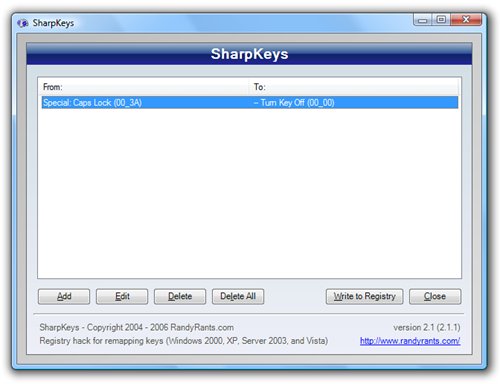Screen dimensions: 500x384
Task: Sort by the To: column header
Action: coord(354,87)
